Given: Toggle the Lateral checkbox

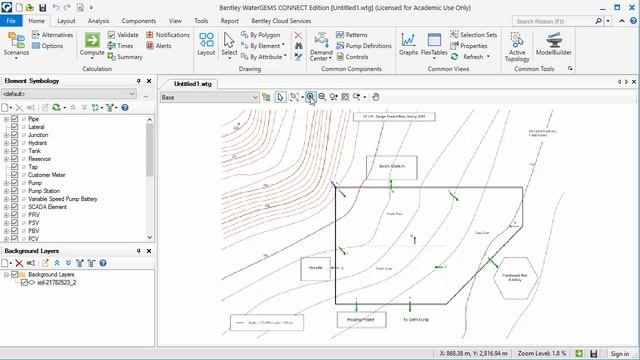Looking at the screenshot, I should 15,127.
